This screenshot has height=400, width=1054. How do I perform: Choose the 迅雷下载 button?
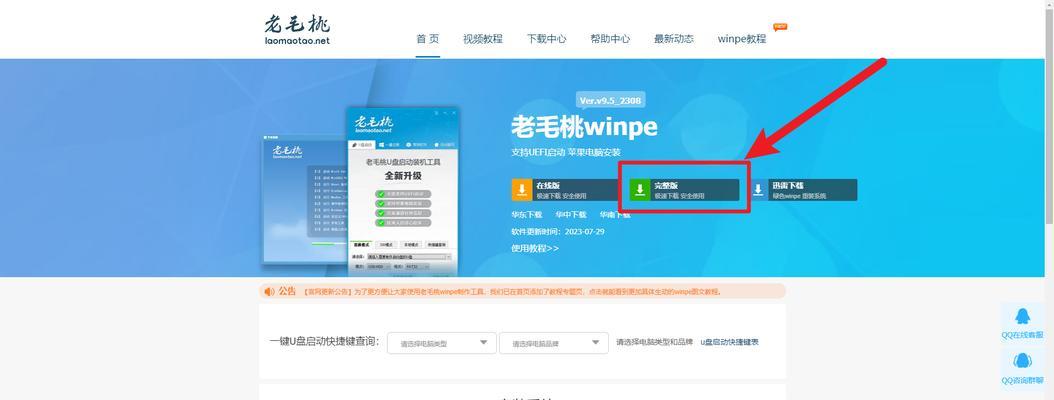pos(803,190)
